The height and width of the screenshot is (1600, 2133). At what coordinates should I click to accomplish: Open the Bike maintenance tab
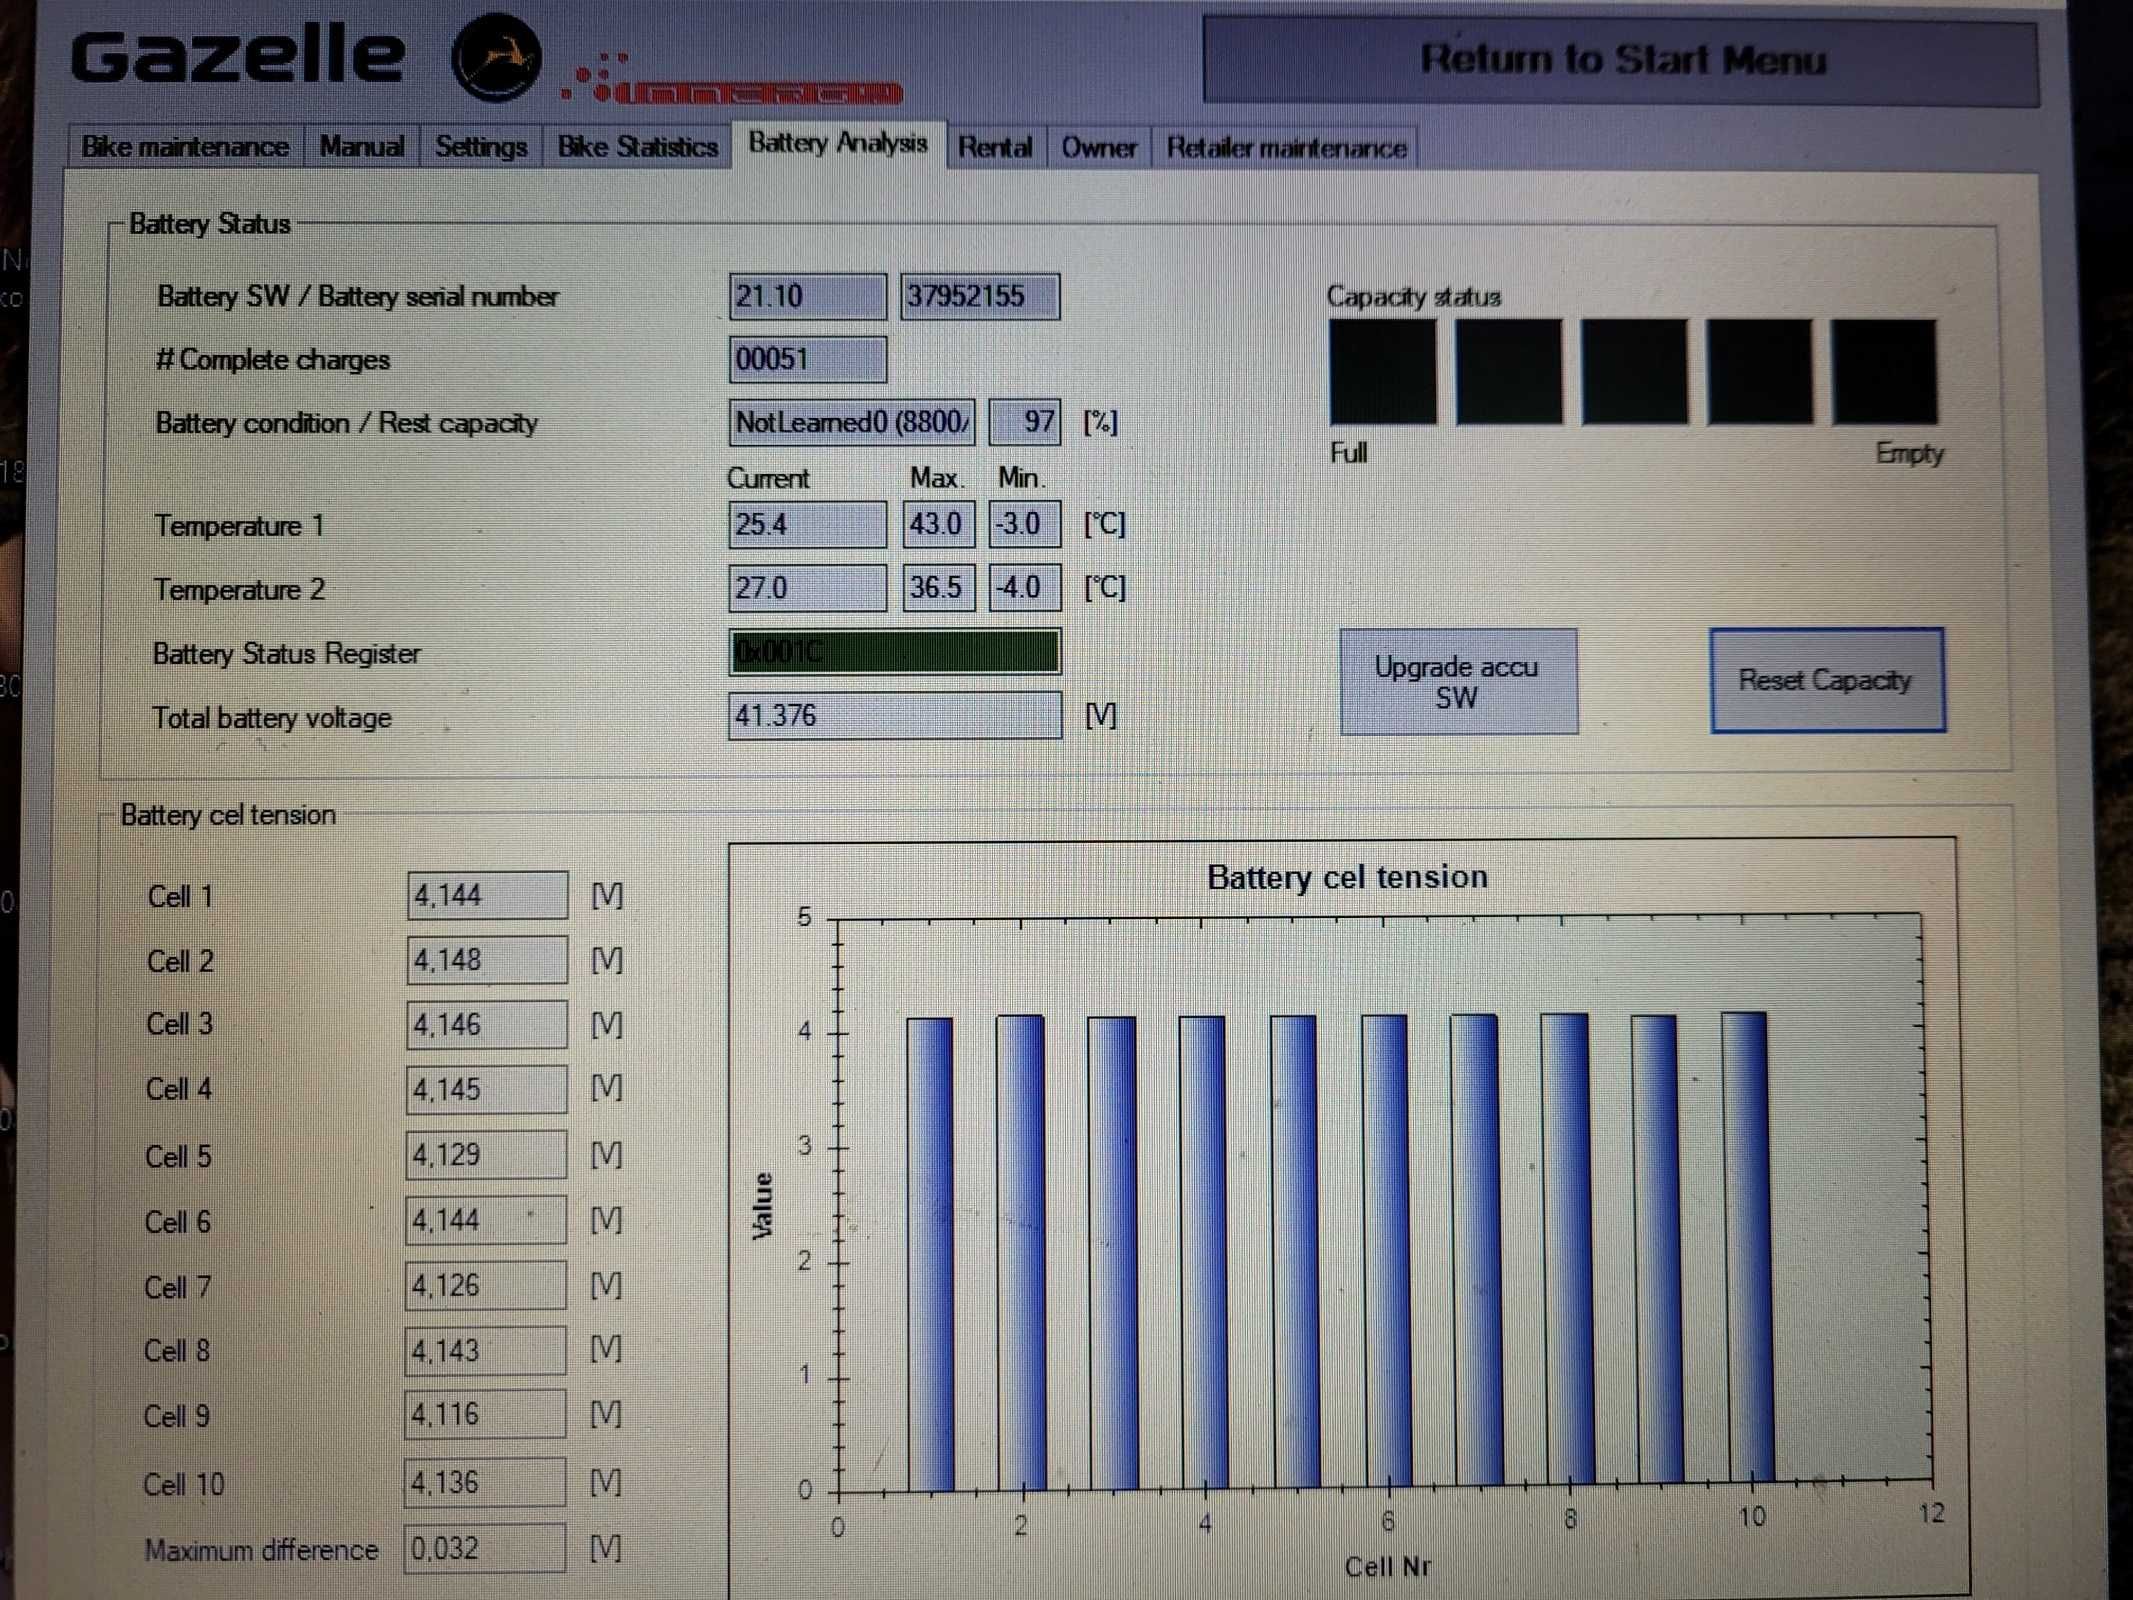[185, 147]
